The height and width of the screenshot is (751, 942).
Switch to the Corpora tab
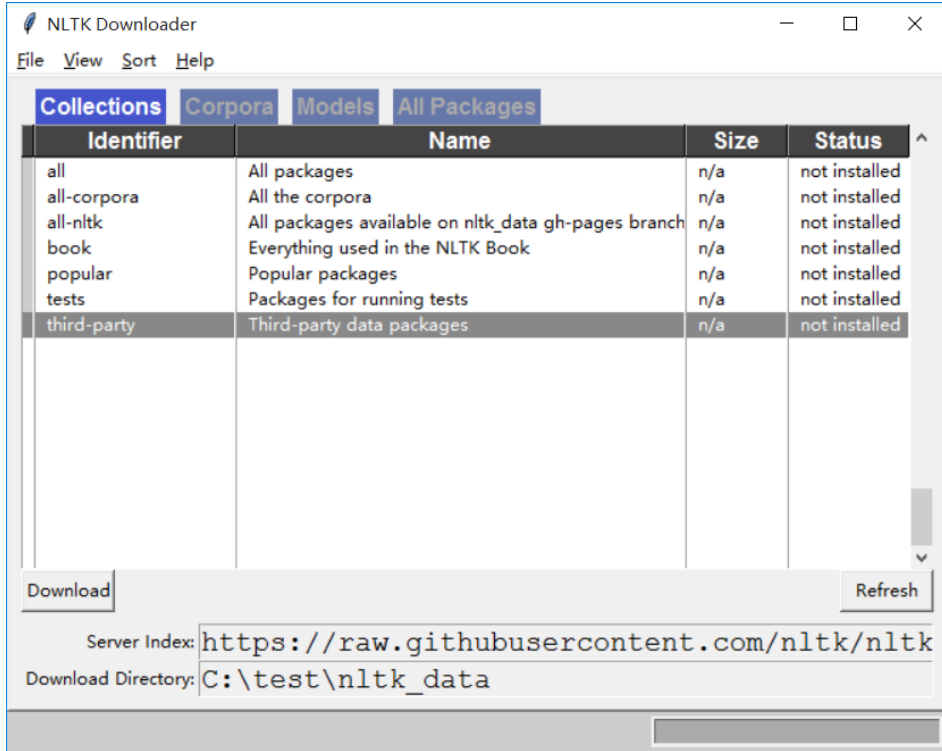[229, 107]
